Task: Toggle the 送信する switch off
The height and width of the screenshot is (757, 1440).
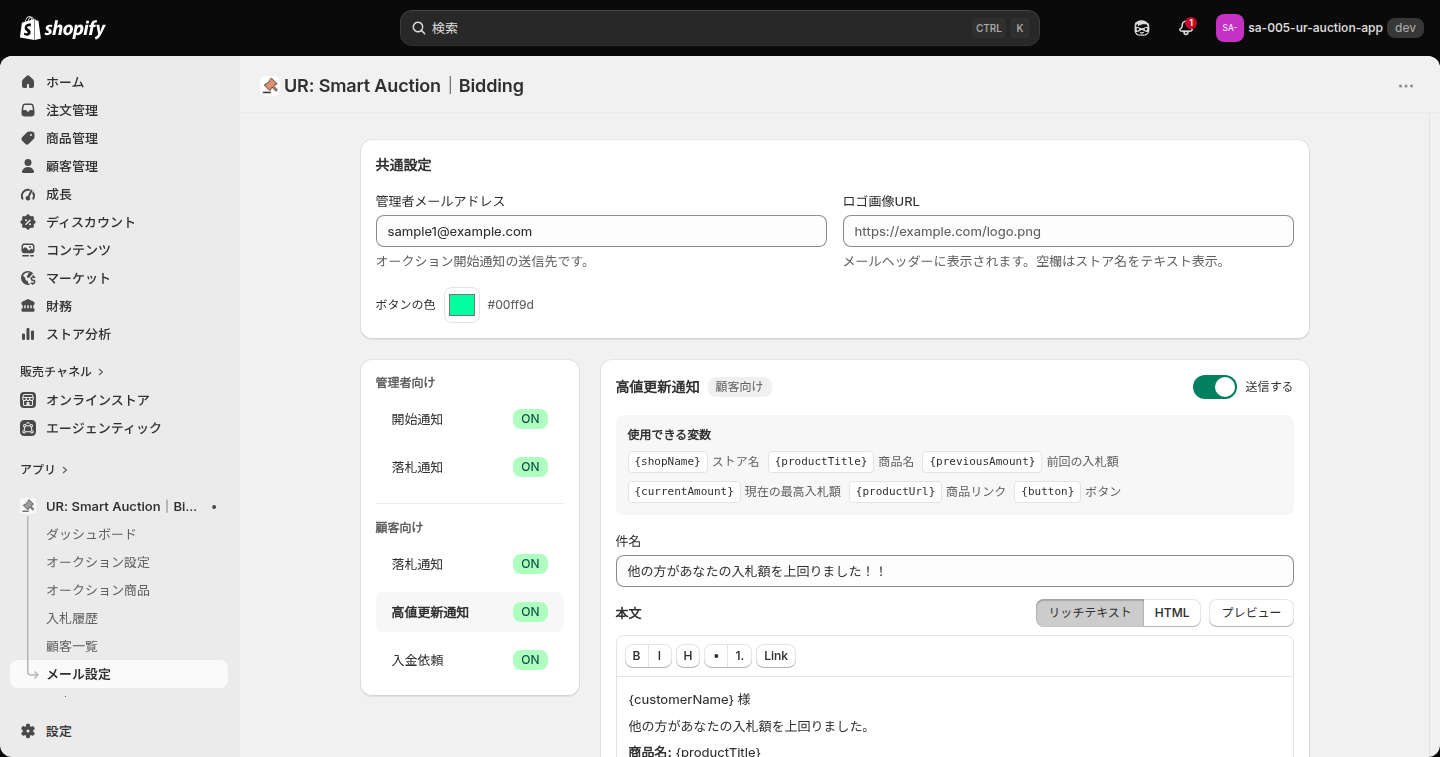Action: pos(1215,387)
